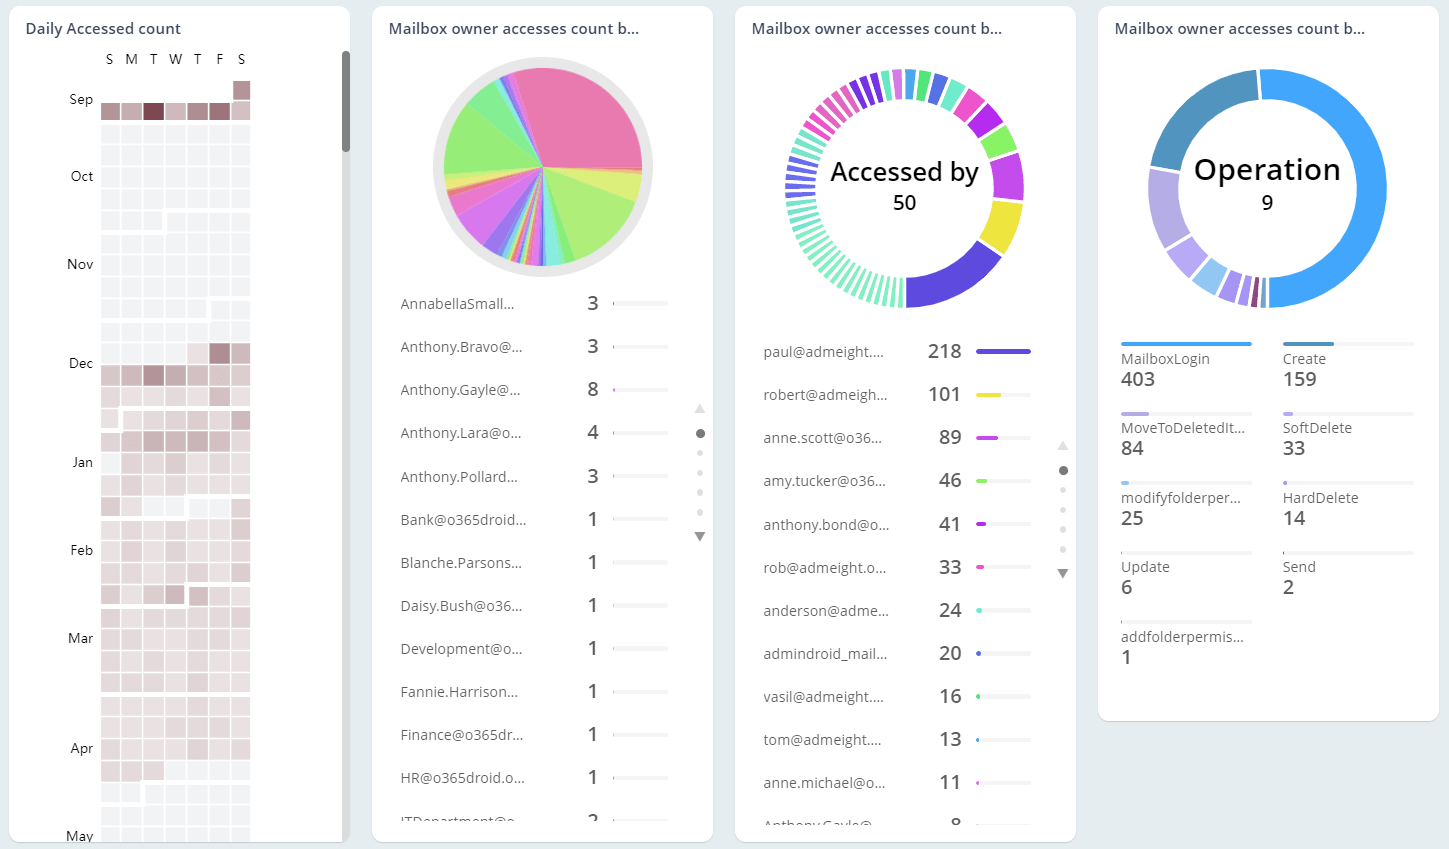Click the down scroll triangle in third card
The image size is (1449, 849).
[x=1063, y=573]
